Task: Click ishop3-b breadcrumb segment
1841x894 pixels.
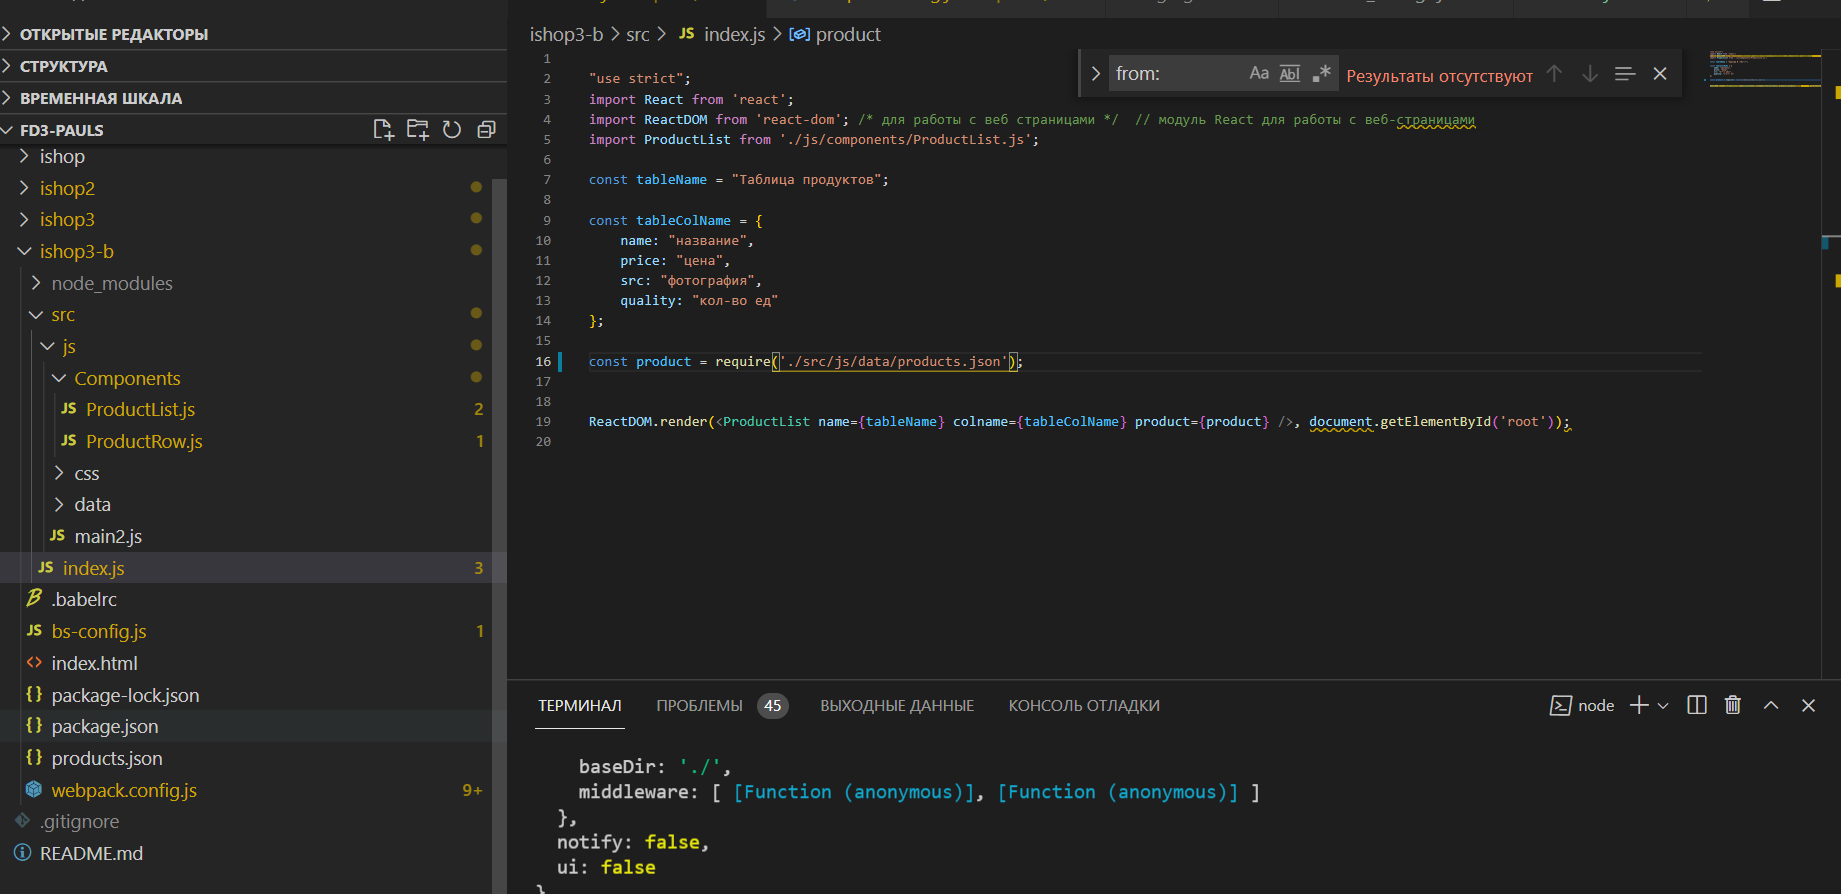Action: pos(566,34)
